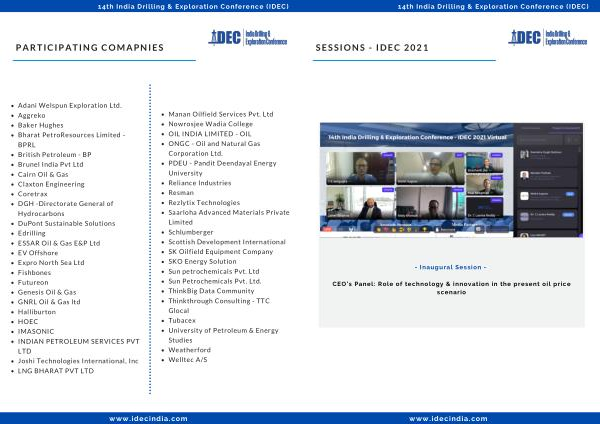Select 'GNRL Oil & Gas ltd' entry
Screen dimensions: 600x424
click(x=49, y=302)
